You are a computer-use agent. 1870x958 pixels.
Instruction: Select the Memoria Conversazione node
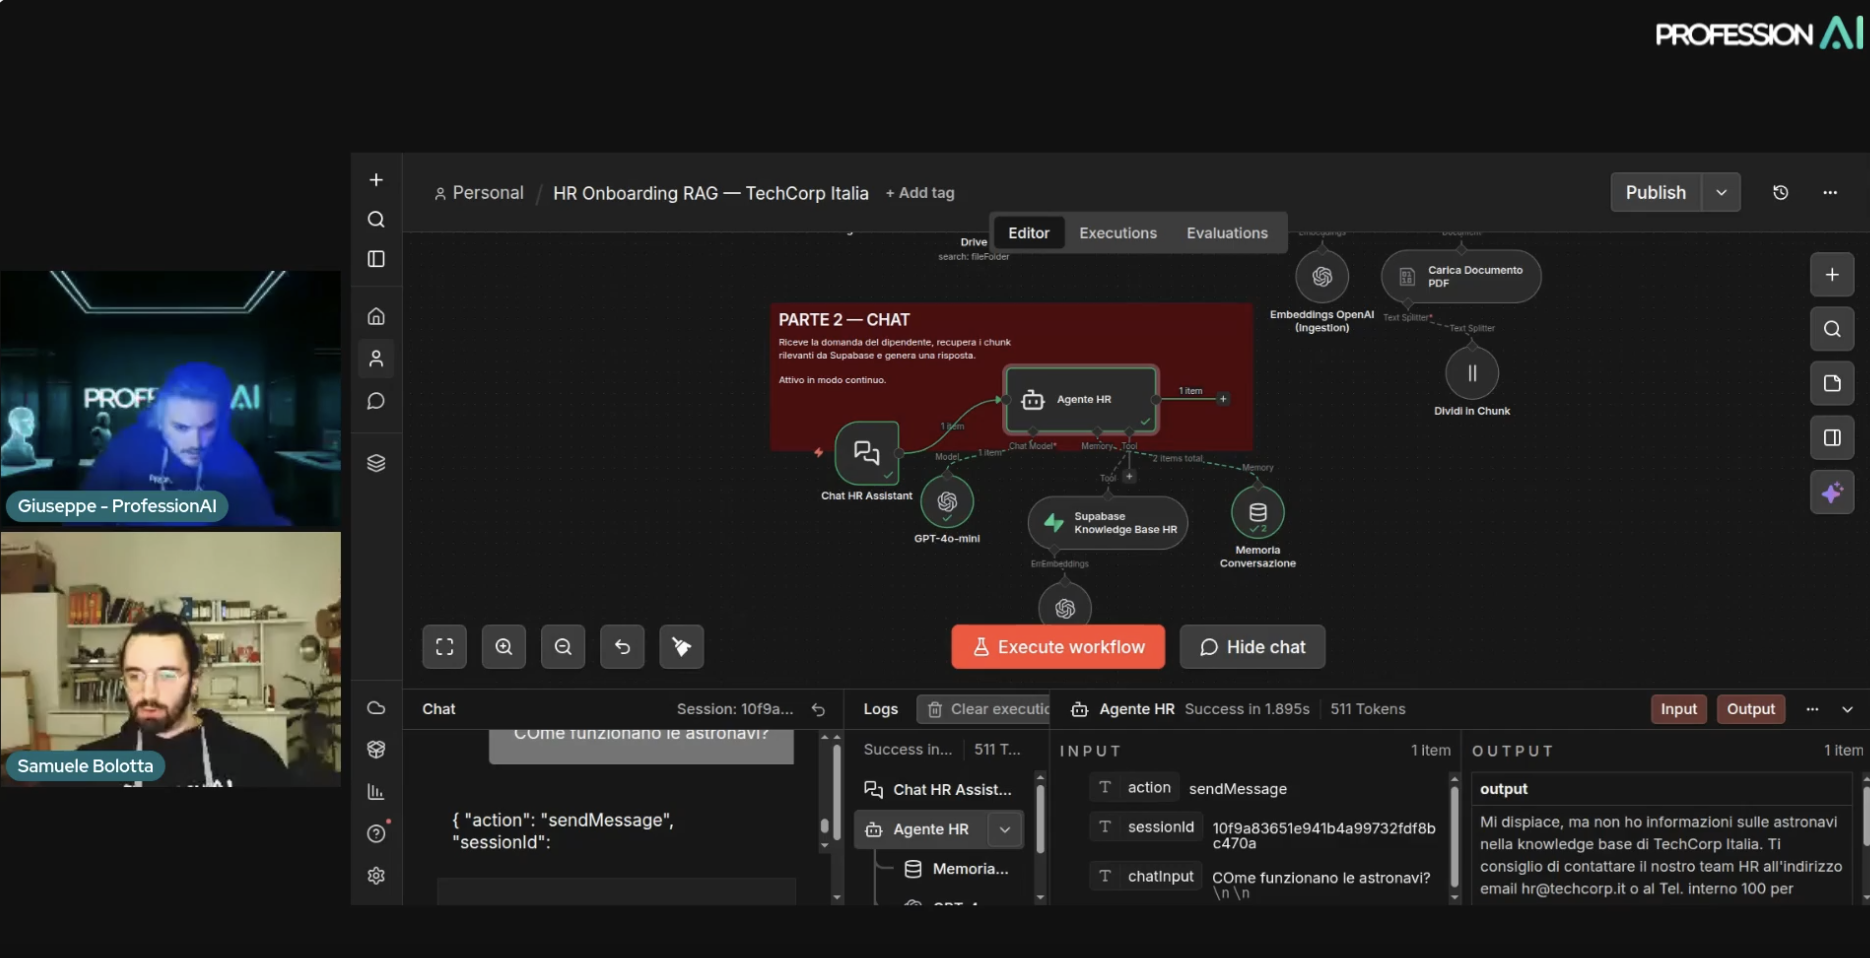(1258, 512)
